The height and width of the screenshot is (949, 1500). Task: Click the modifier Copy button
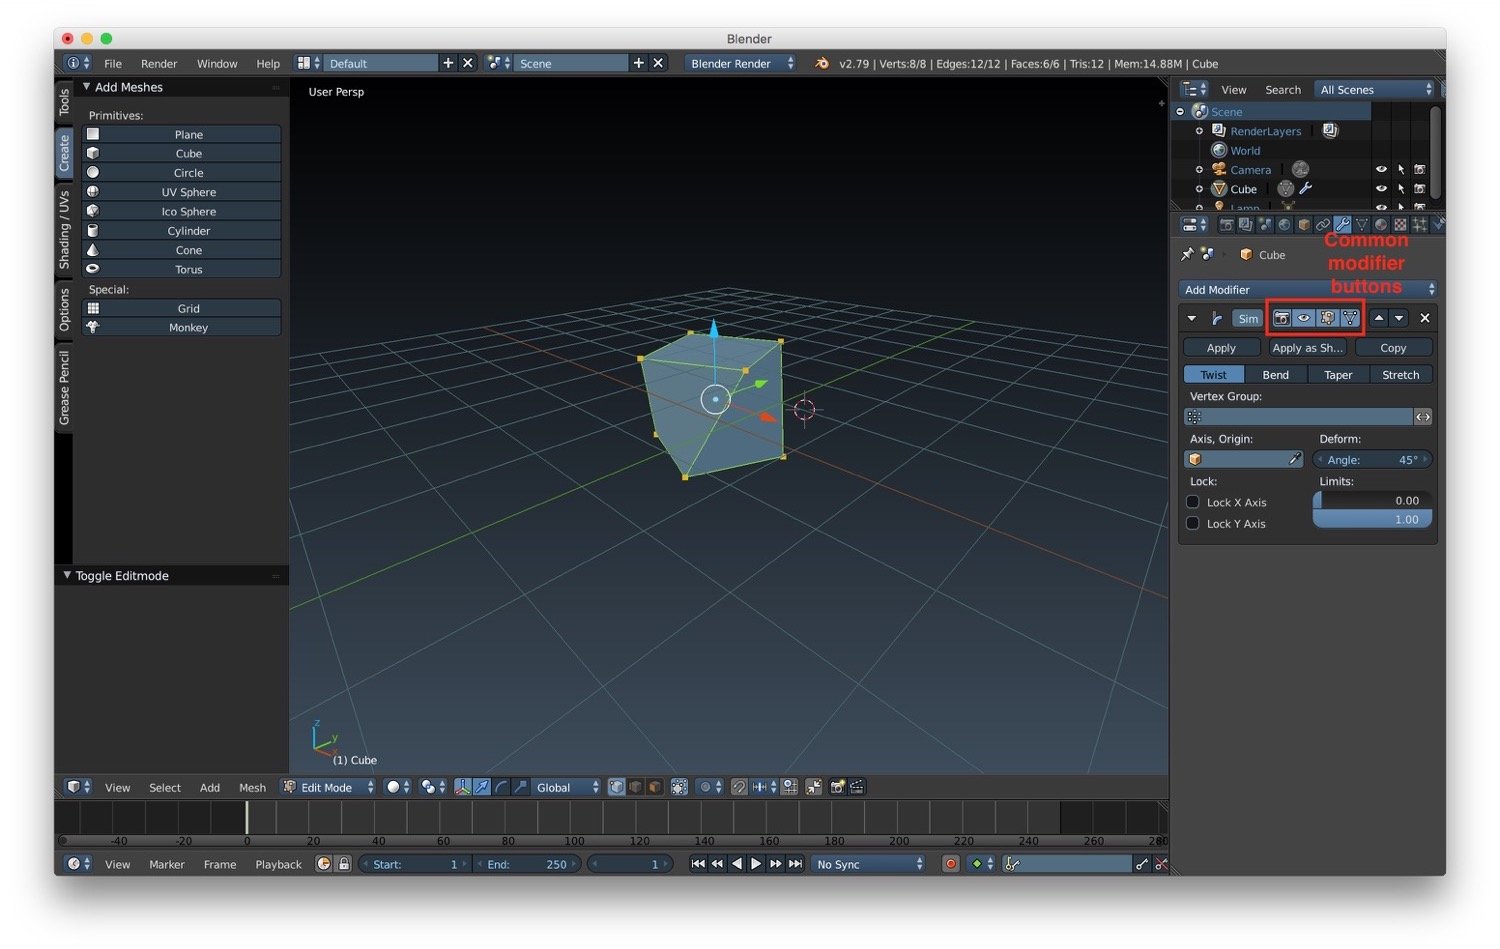coord(1393,347)
